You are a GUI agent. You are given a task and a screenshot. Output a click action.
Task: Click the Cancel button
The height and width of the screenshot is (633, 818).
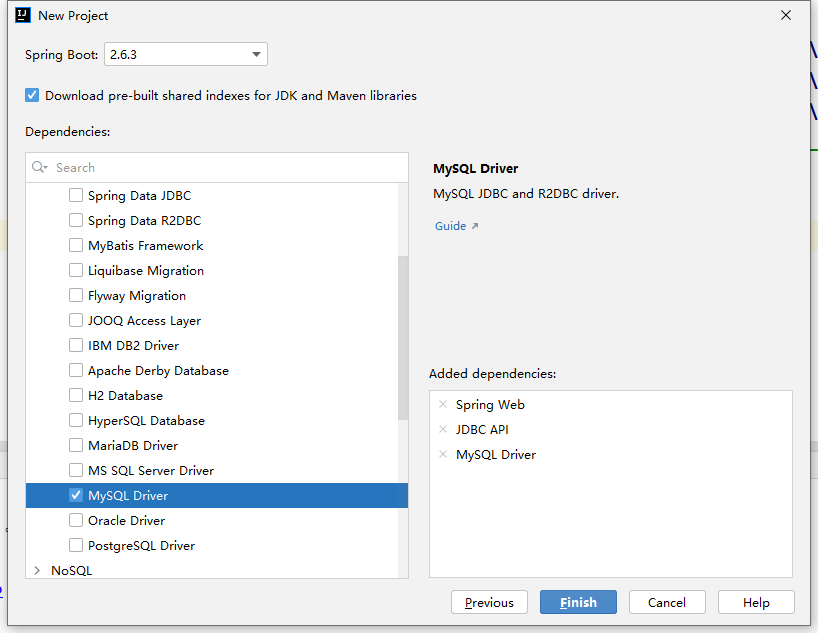(x=667, y=603)
